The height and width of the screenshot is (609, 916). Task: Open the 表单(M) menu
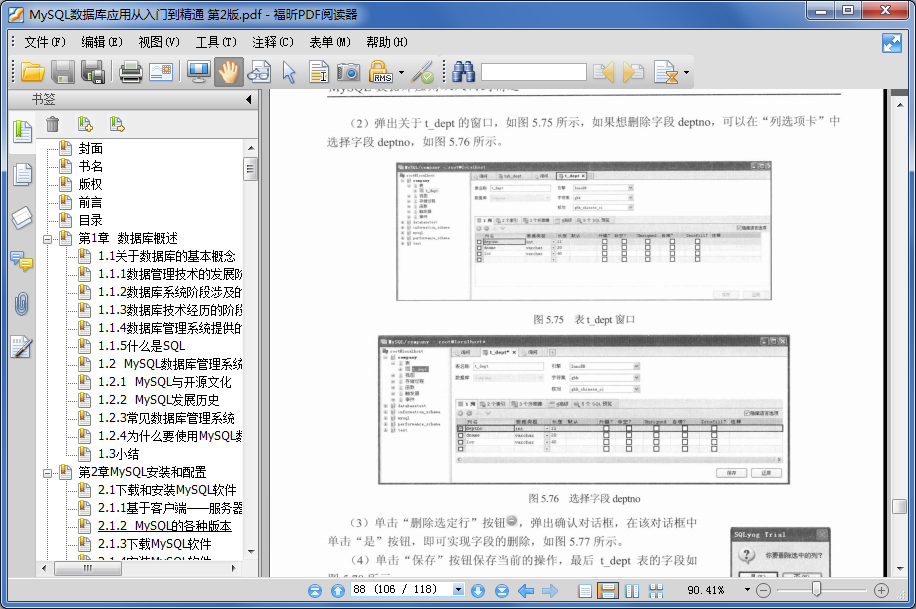pos(329,42)
